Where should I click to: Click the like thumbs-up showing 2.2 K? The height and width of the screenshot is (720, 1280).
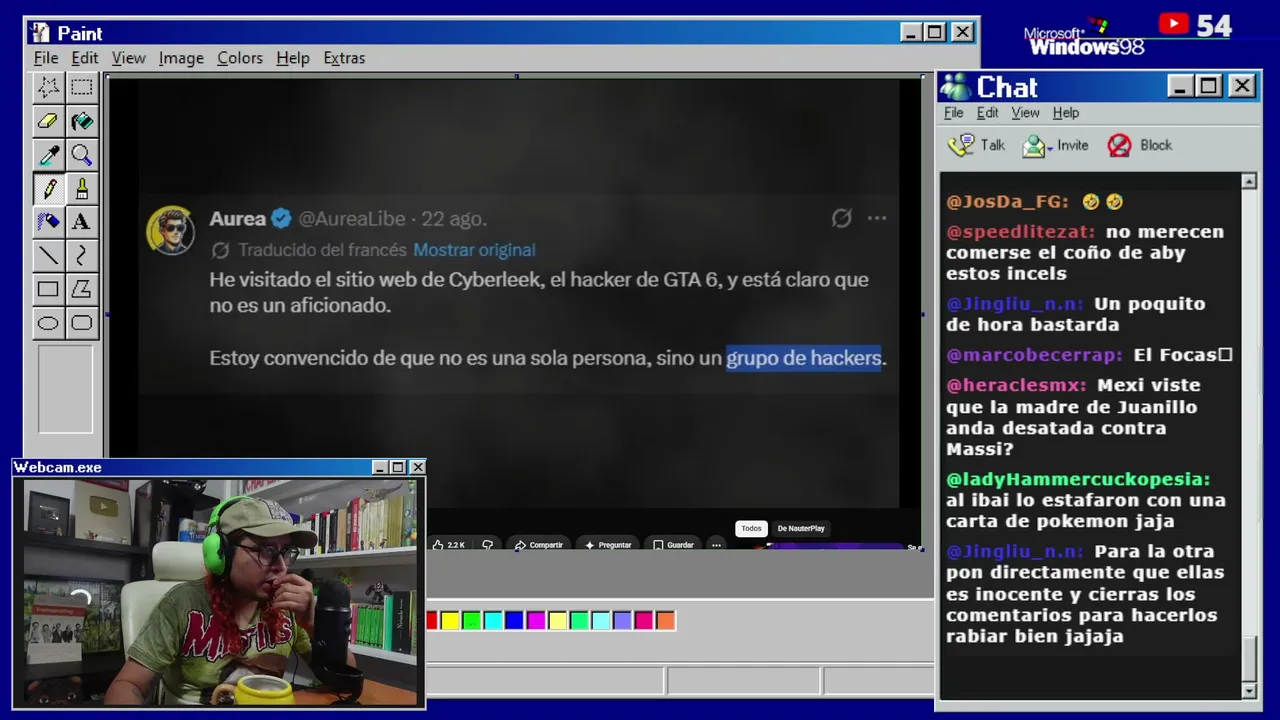pyautogui.click(x=449, y=545)
